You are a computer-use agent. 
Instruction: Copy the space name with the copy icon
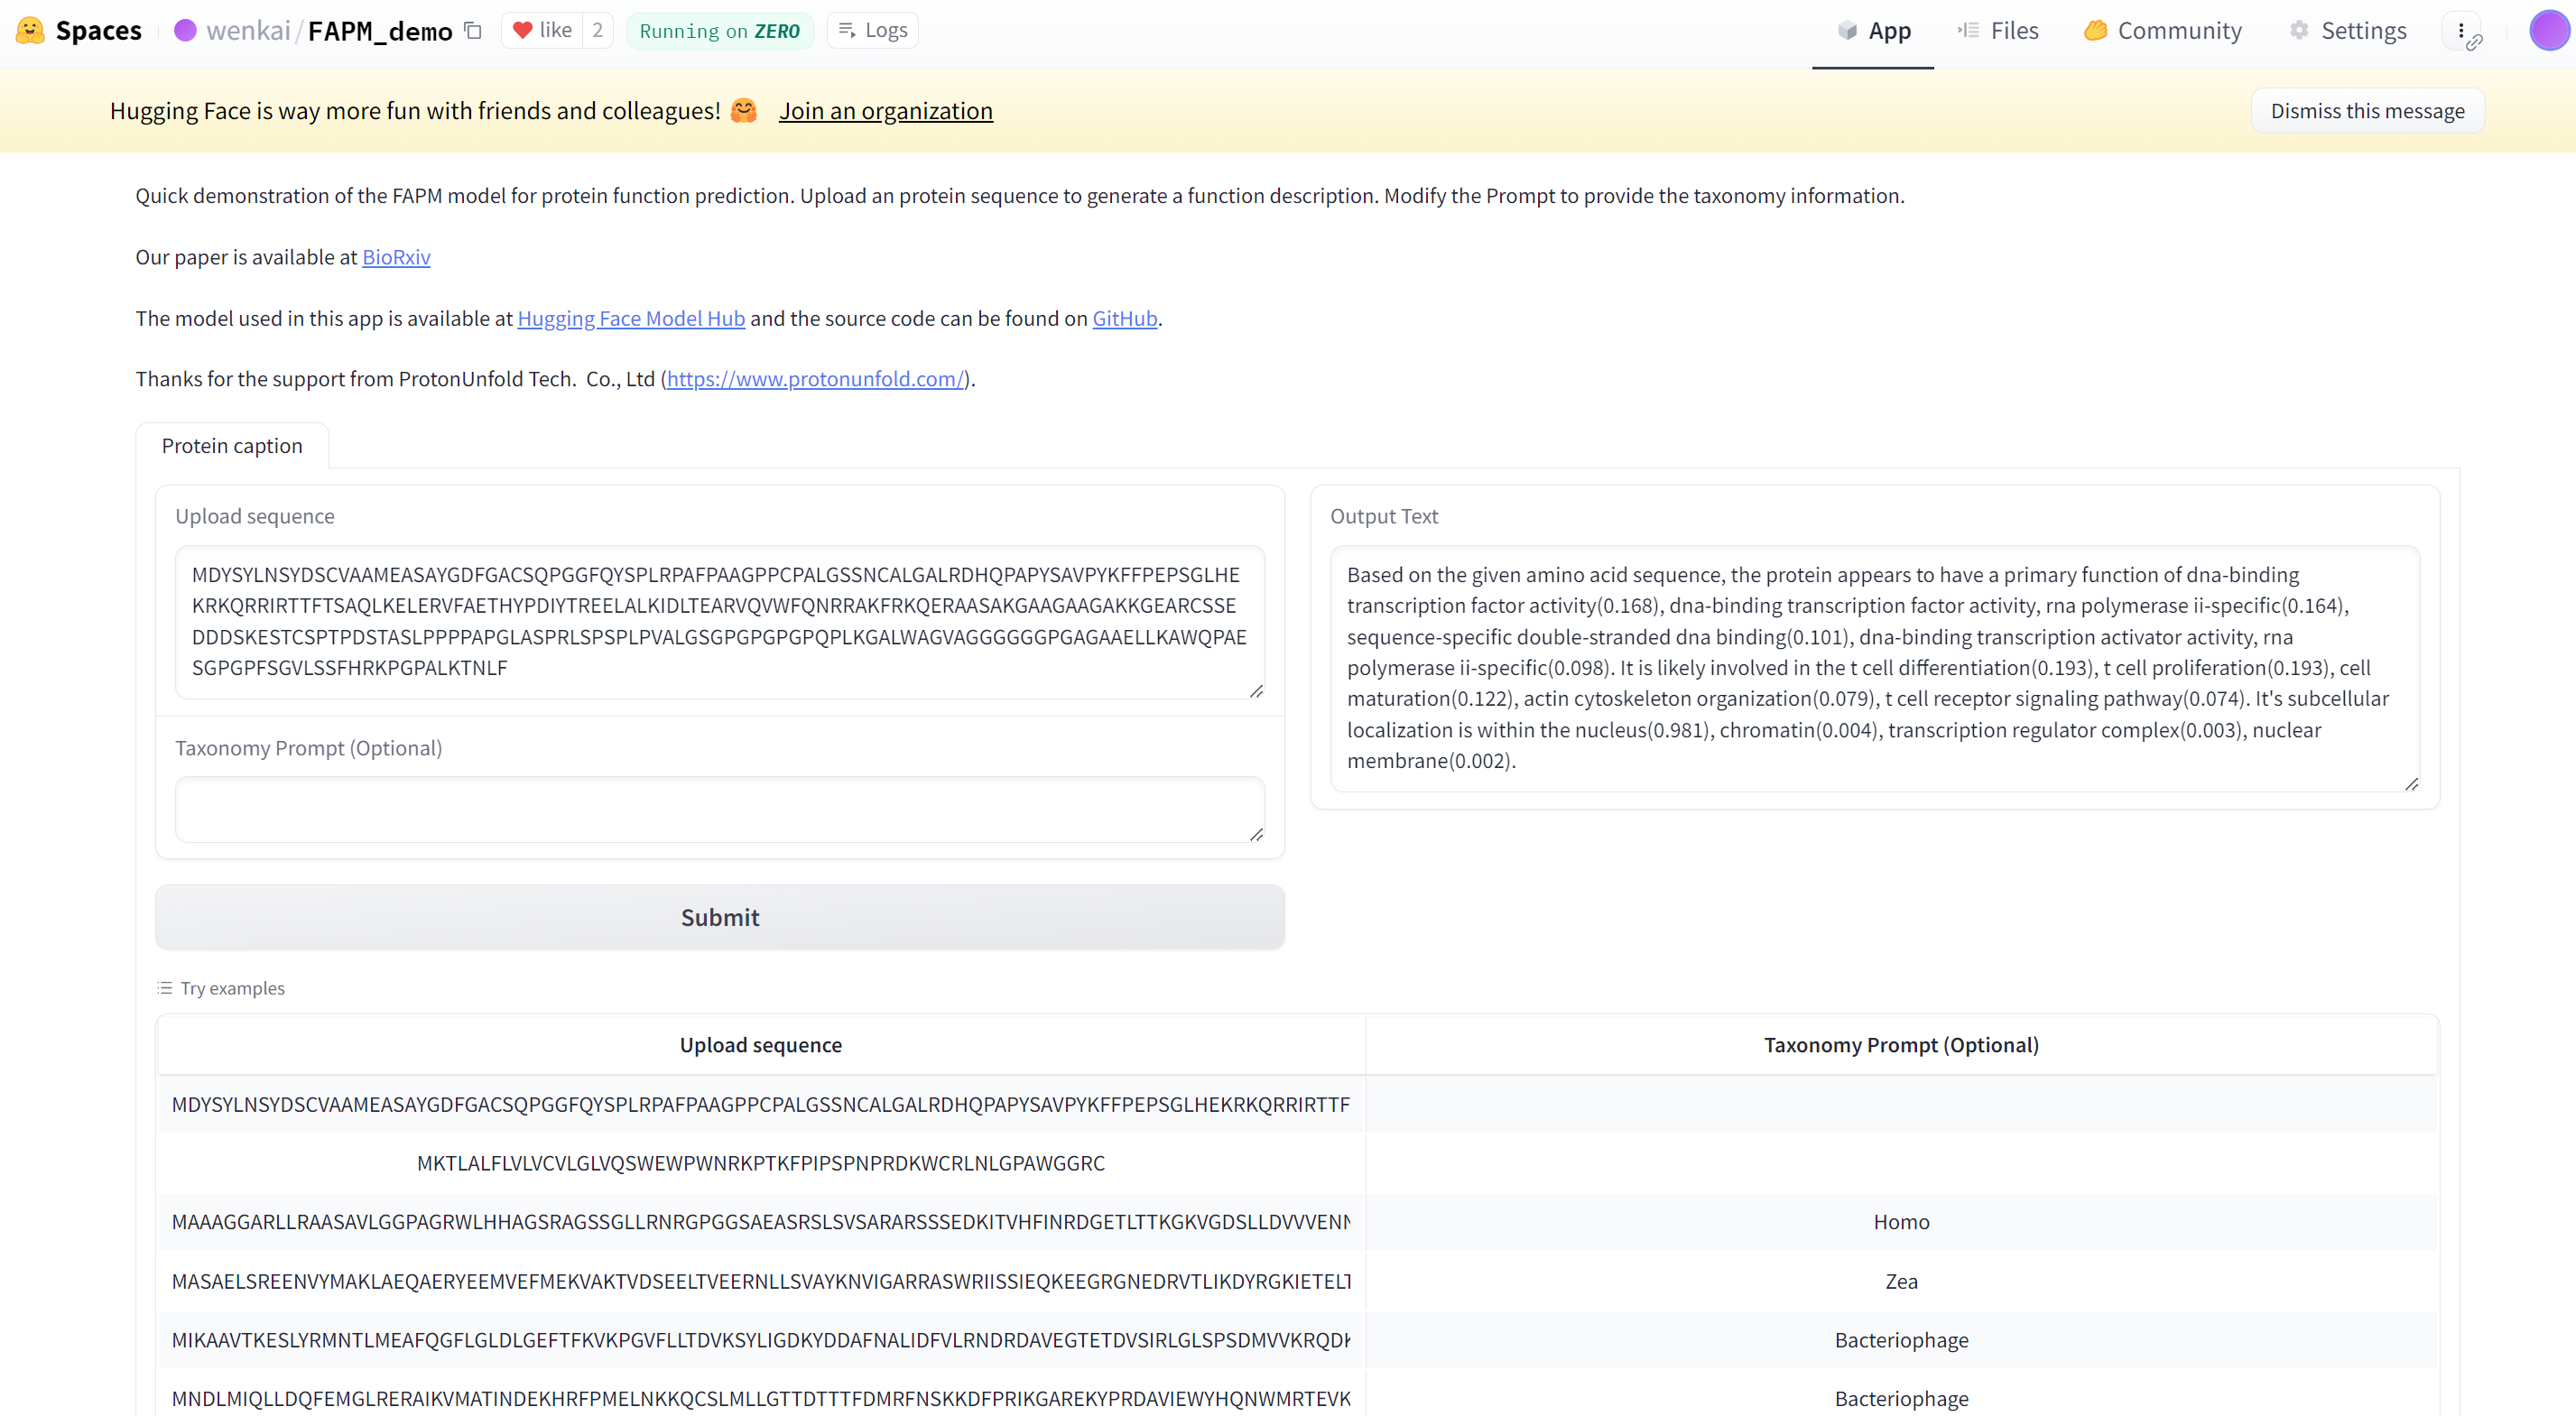(473, 30)
